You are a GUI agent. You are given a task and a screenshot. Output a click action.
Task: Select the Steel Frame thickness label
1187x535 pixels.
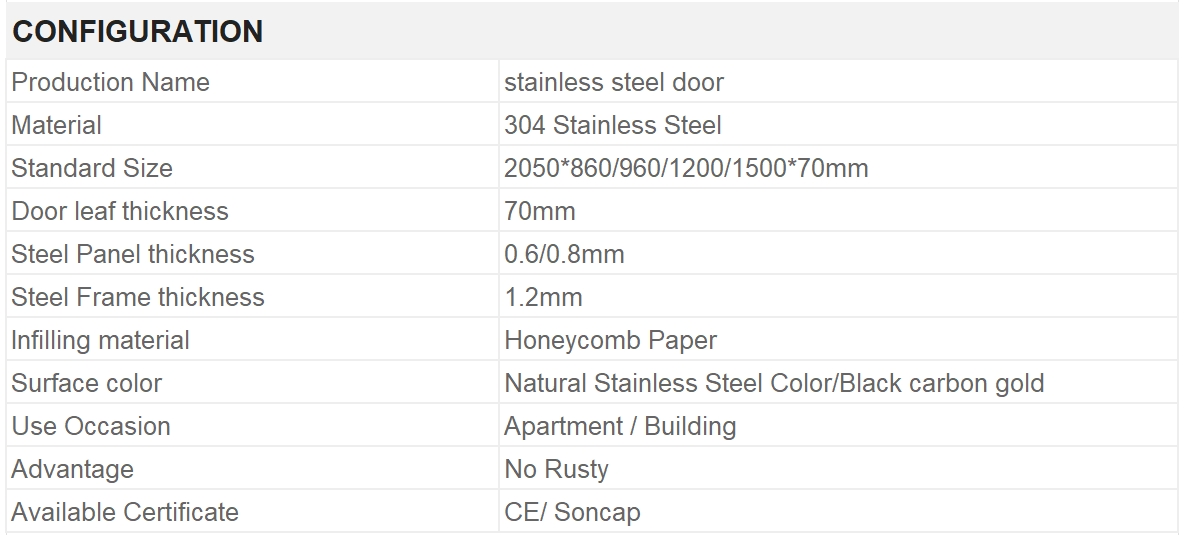click(138, 297)
